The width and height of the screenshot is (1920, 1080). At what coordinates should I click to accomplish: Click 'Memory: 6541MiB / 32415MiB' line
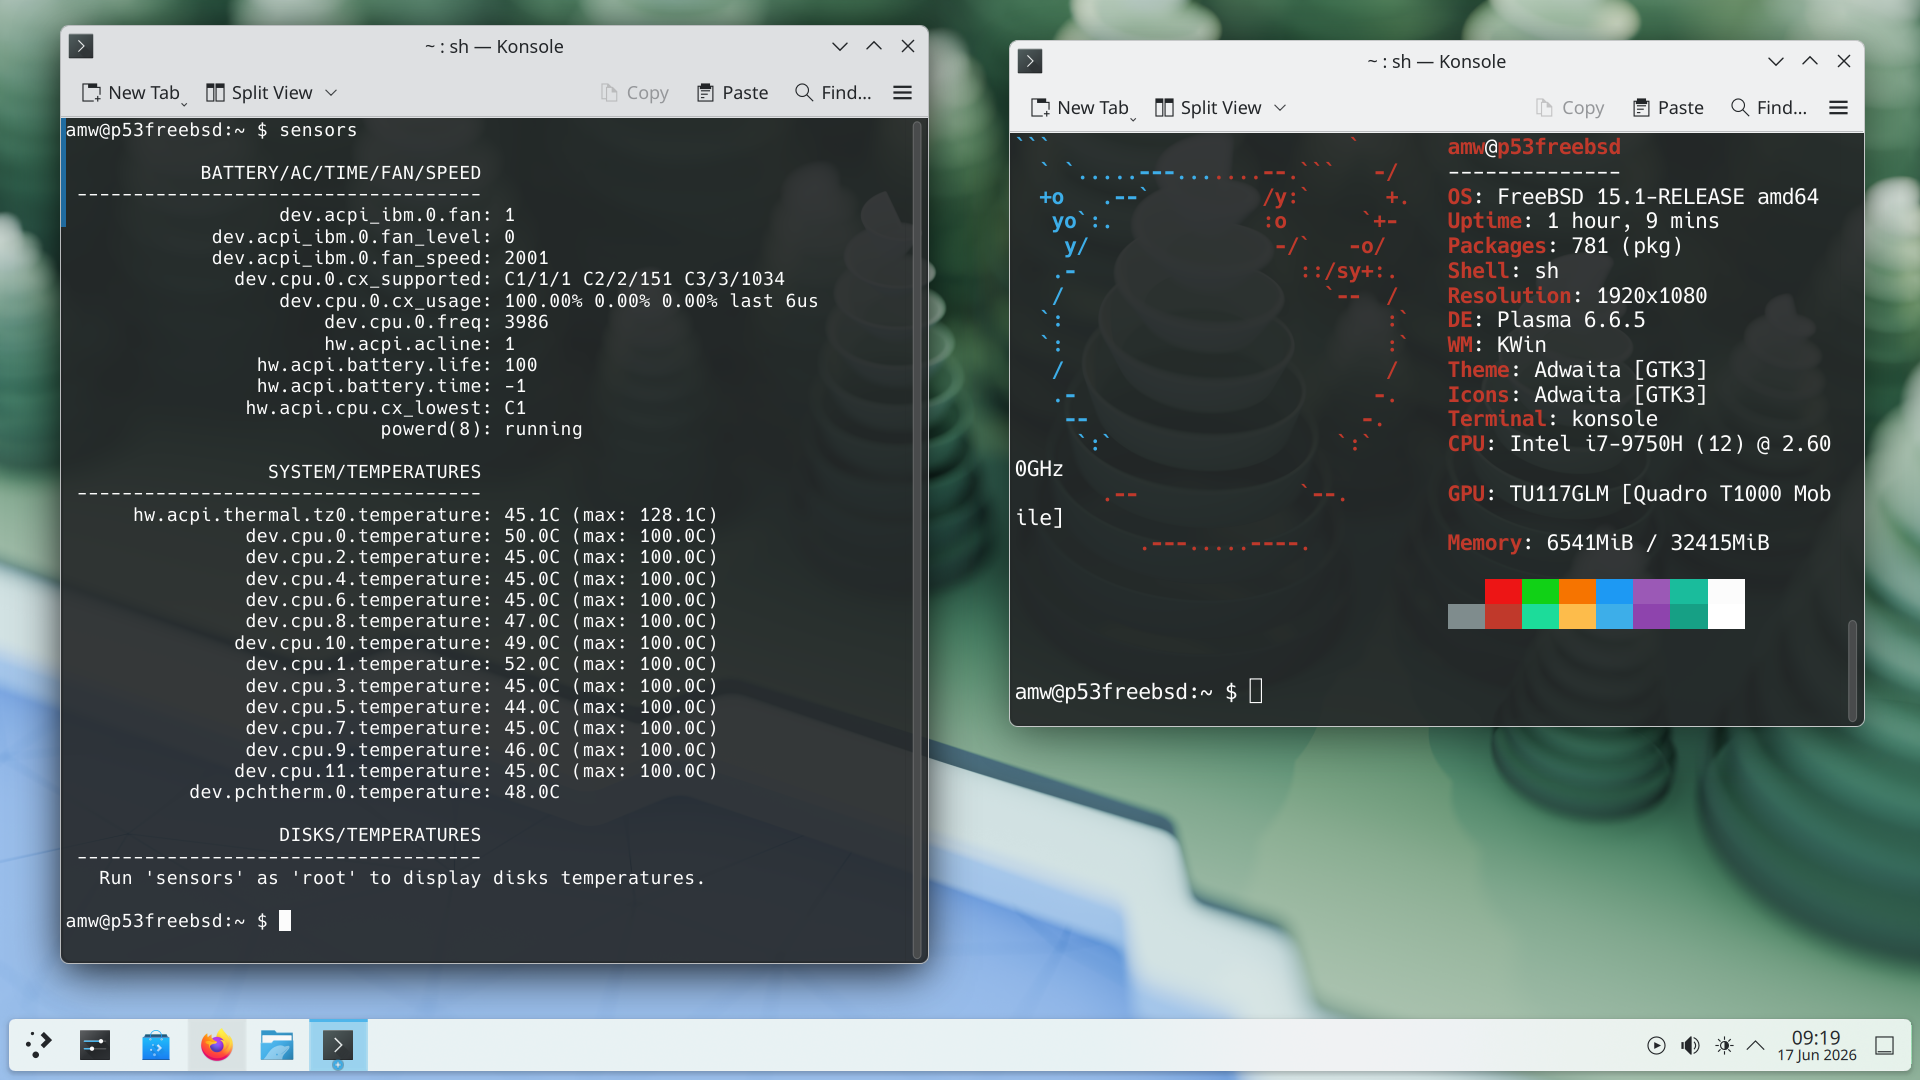click(1608, 543)
